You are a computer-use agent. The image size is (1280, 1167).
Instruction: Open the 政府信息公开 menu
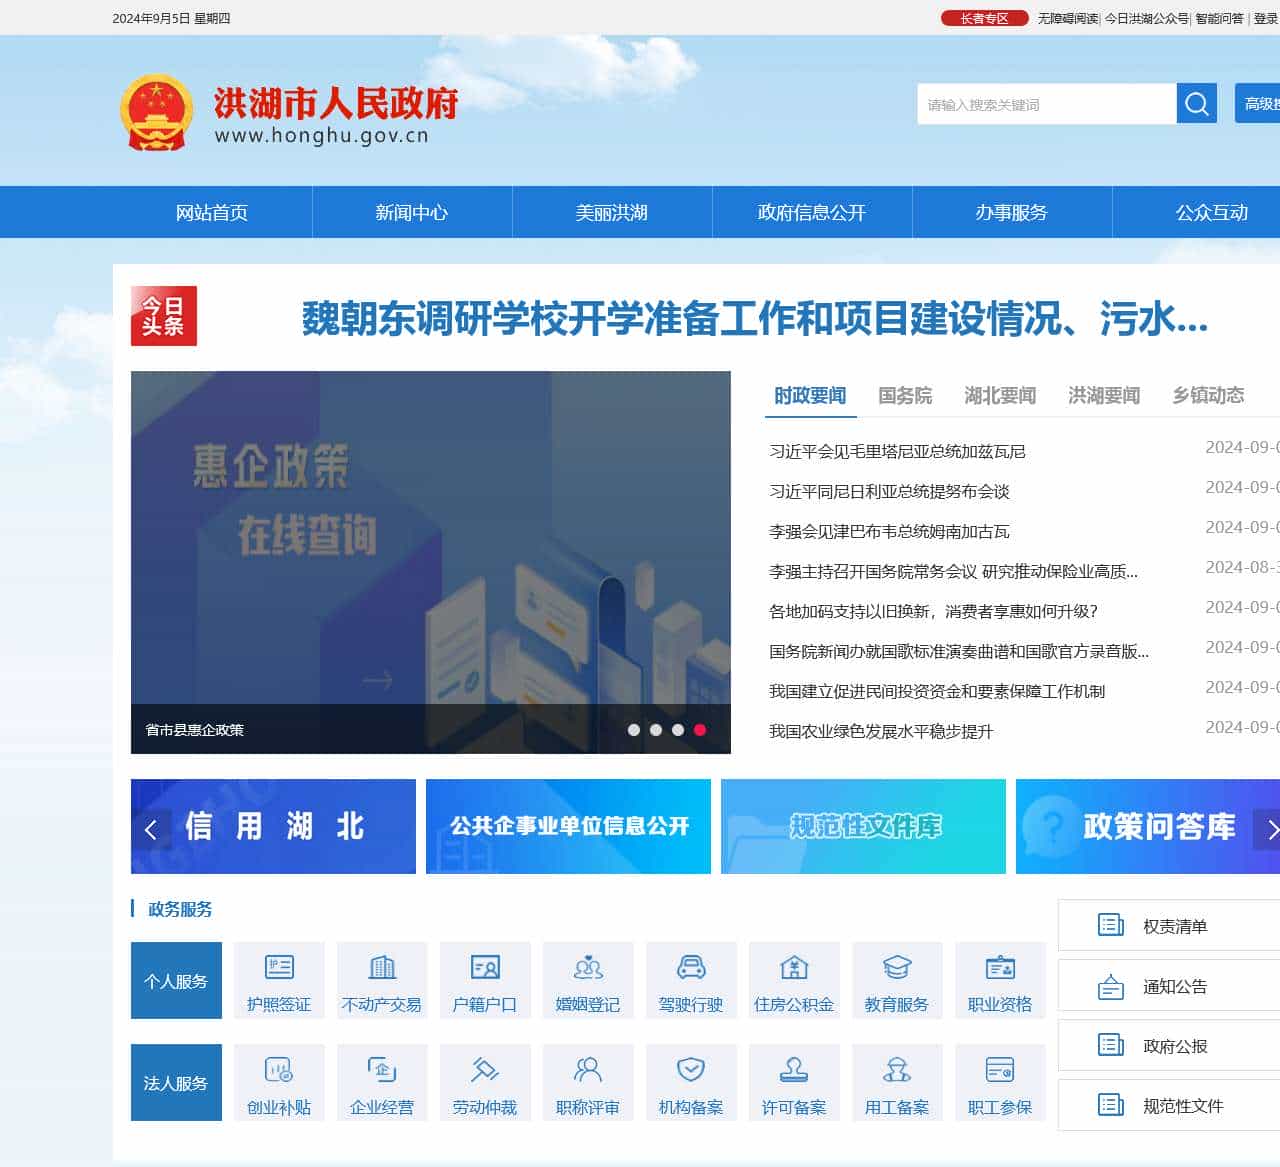812,212
